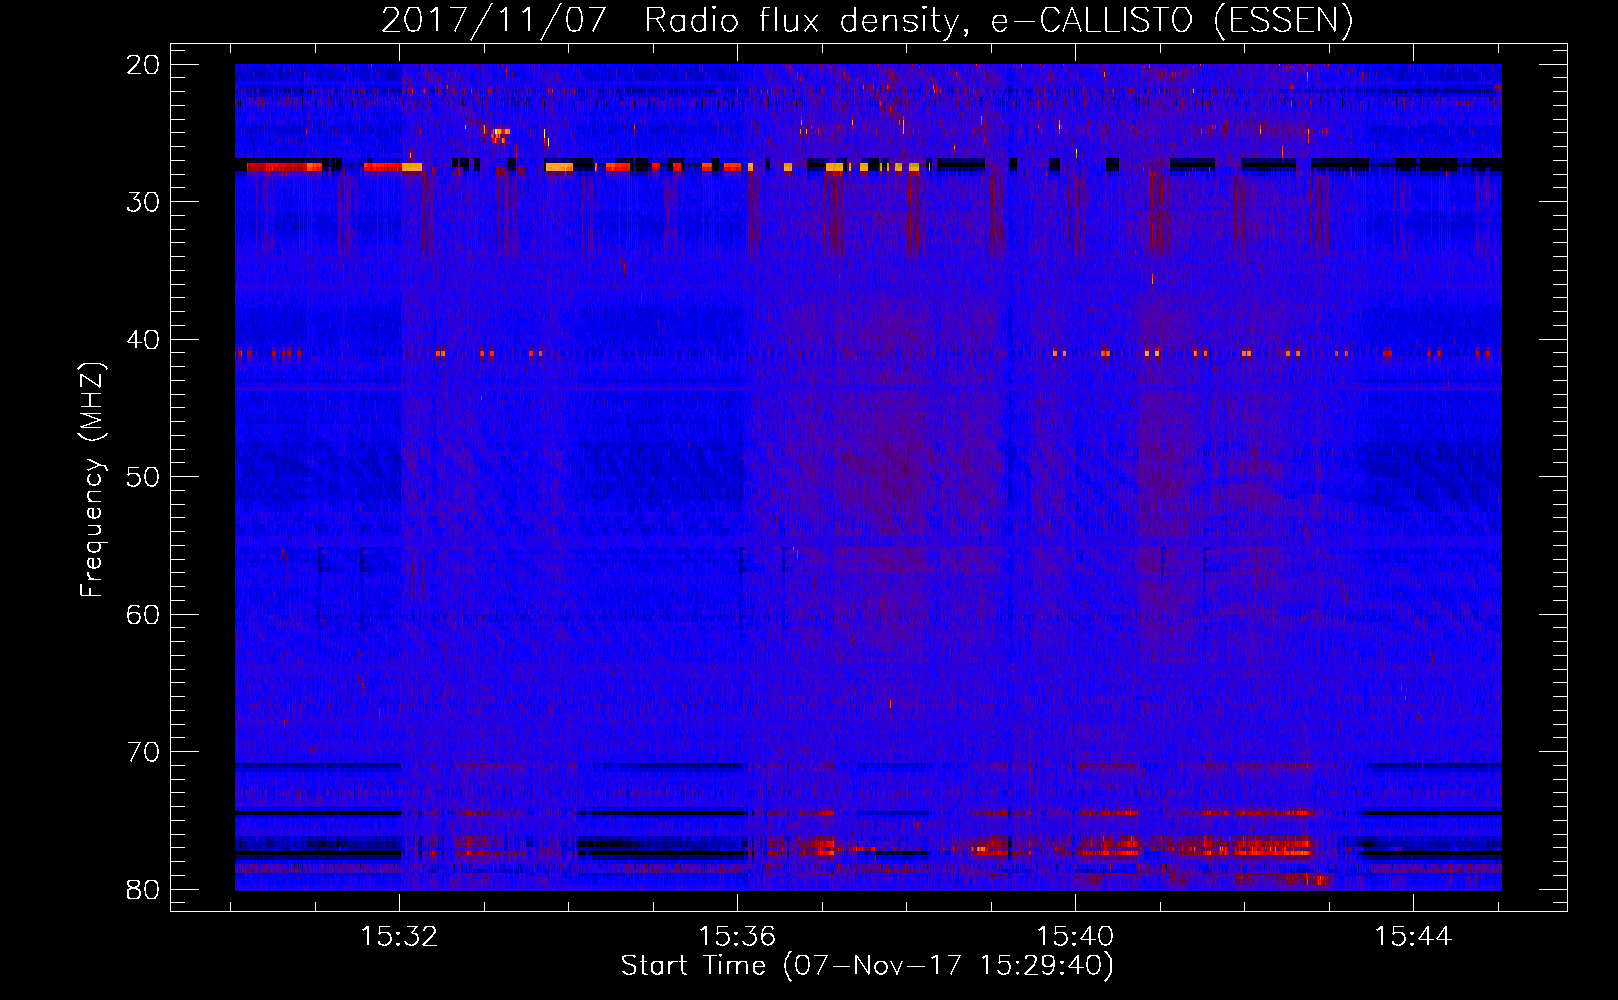Click the 70 frequency tick label
The width and height of the screenshot is (1618, 1000).
click(x=144, y=752)
